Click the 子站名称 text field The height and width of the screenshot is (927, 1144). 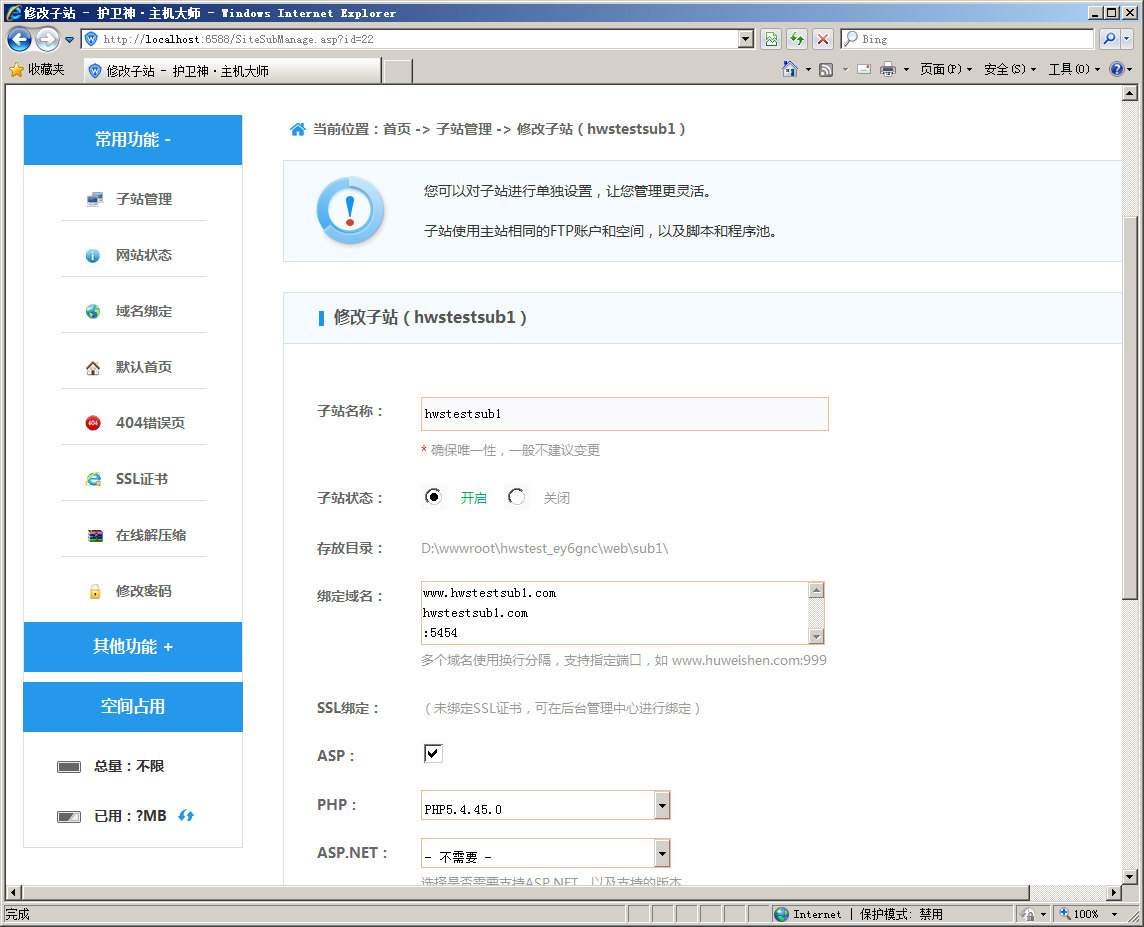pos(624,414)
